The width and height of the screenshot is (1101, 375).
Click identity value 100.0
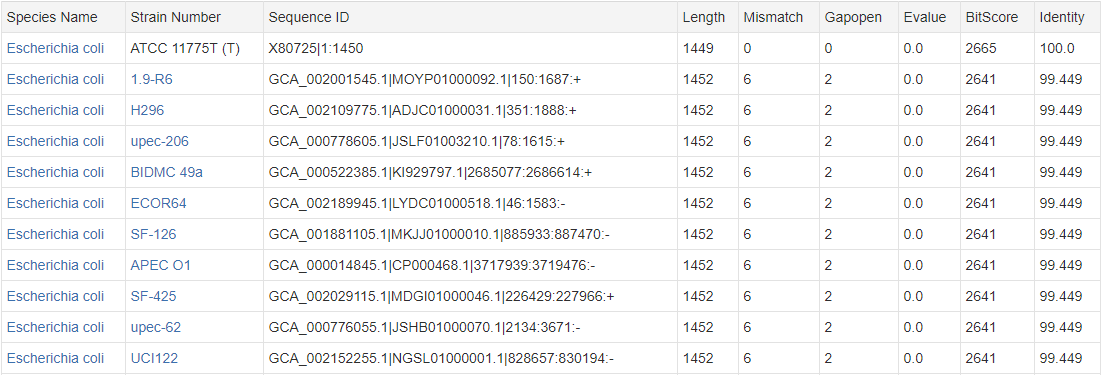coord(1057,48)
